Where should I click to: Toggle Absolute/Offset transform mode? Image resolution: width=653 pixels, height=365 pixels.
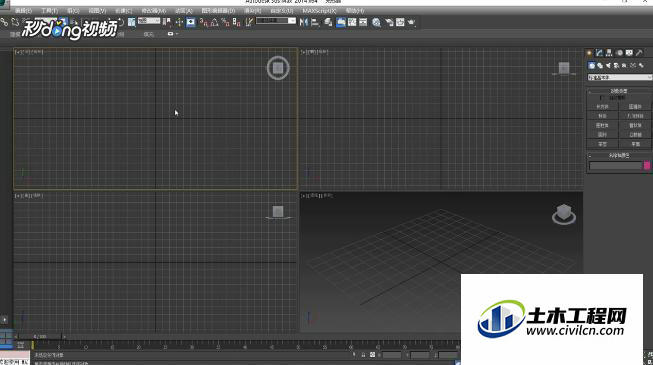pos(372,355)
